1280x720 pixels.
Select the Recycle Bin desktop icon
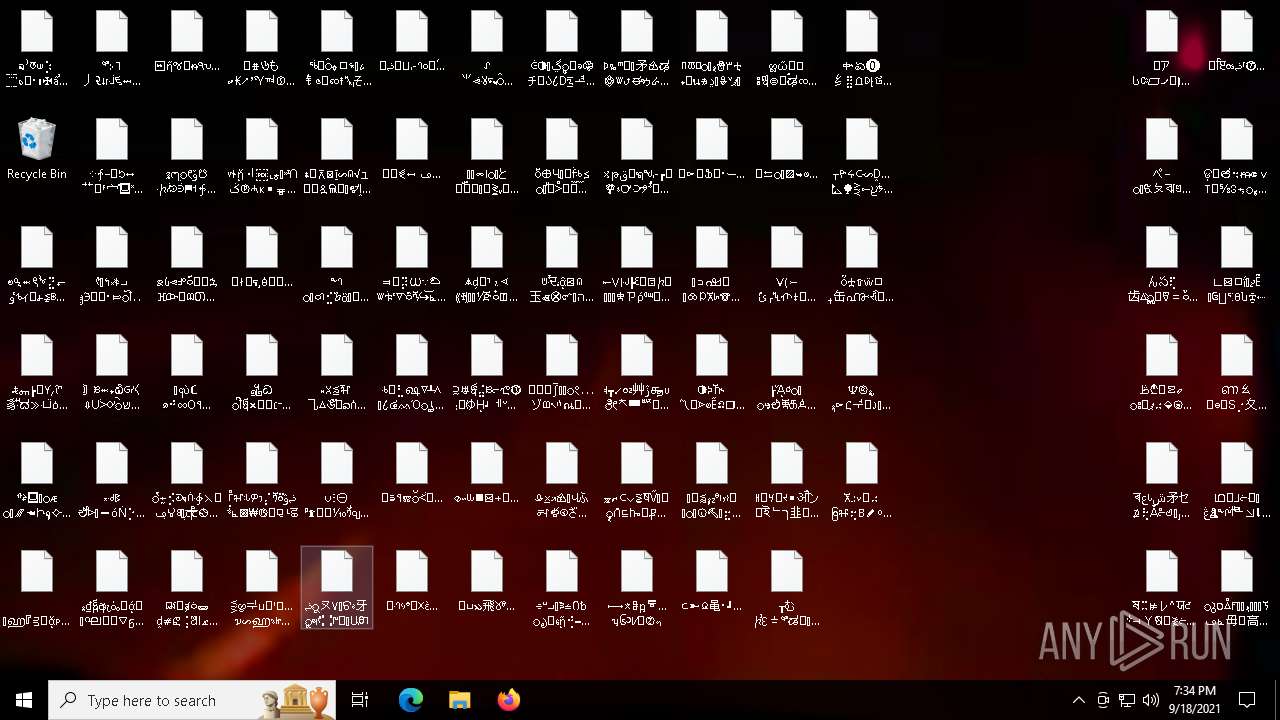tap(37, 149)
